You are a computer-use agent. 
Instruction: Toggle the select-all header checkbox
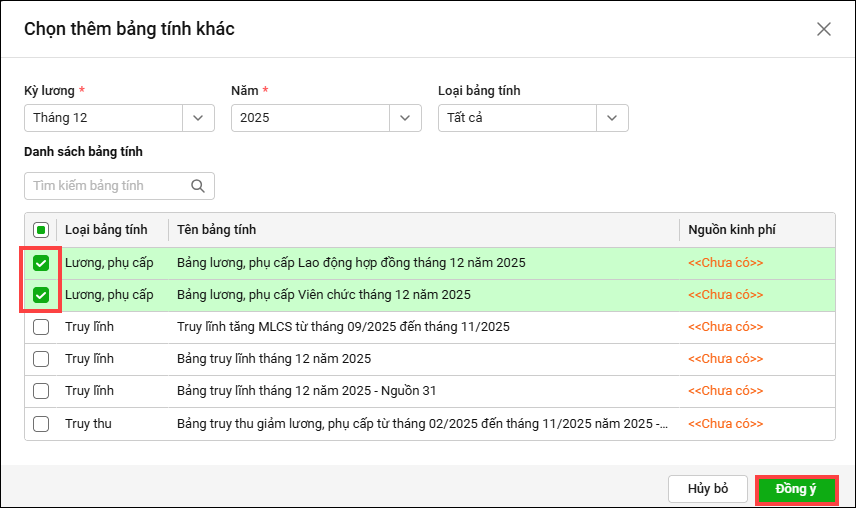41,230
